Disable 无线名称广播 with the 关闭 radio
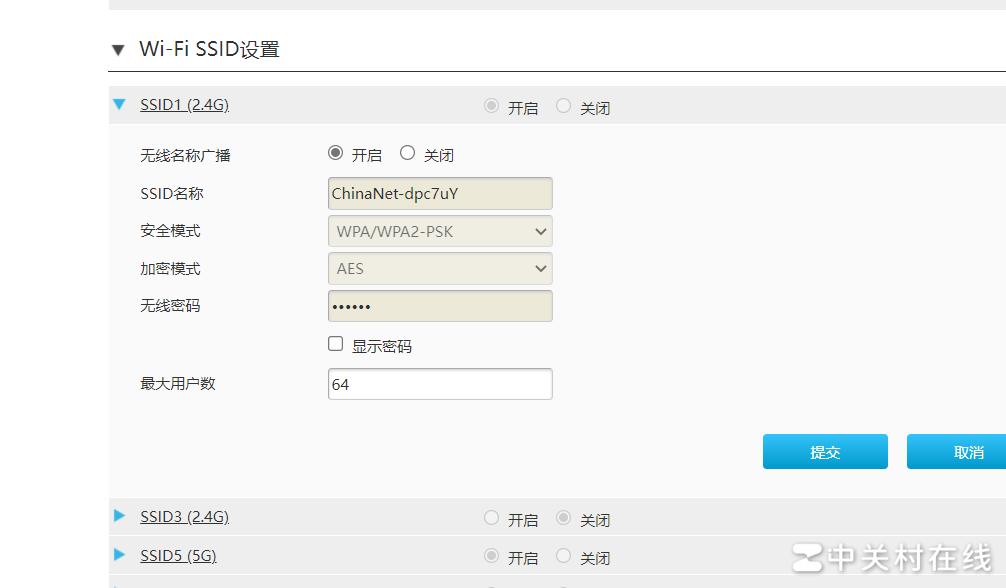 (x=407, y=153)
